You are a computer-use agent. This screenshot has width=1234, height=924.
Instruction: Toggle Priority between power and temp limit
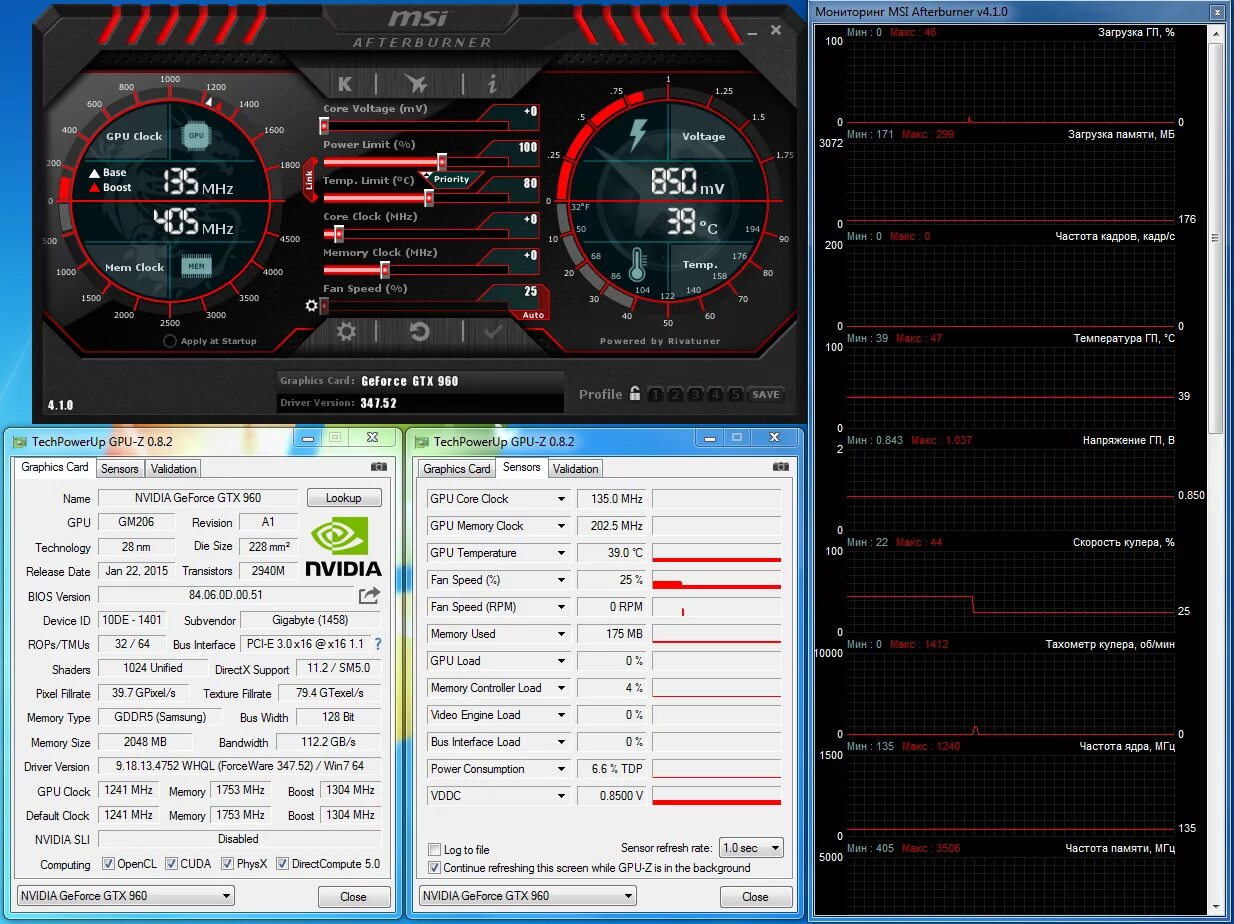pyautogui.click(x=451, y=179)
